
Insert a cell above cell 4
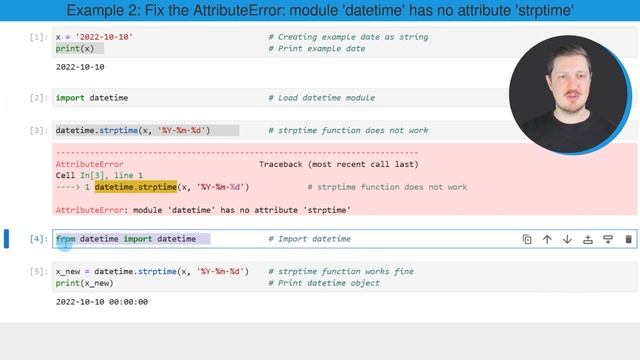588,239
